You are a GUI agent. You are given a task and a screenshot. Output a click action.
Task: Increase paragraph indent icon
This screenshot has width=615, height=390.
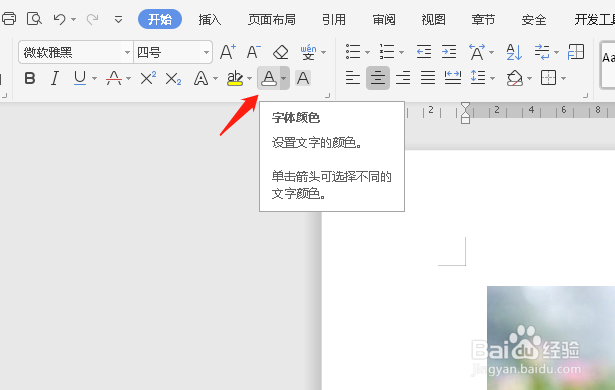pyautogui.click(x=449, y=52)
